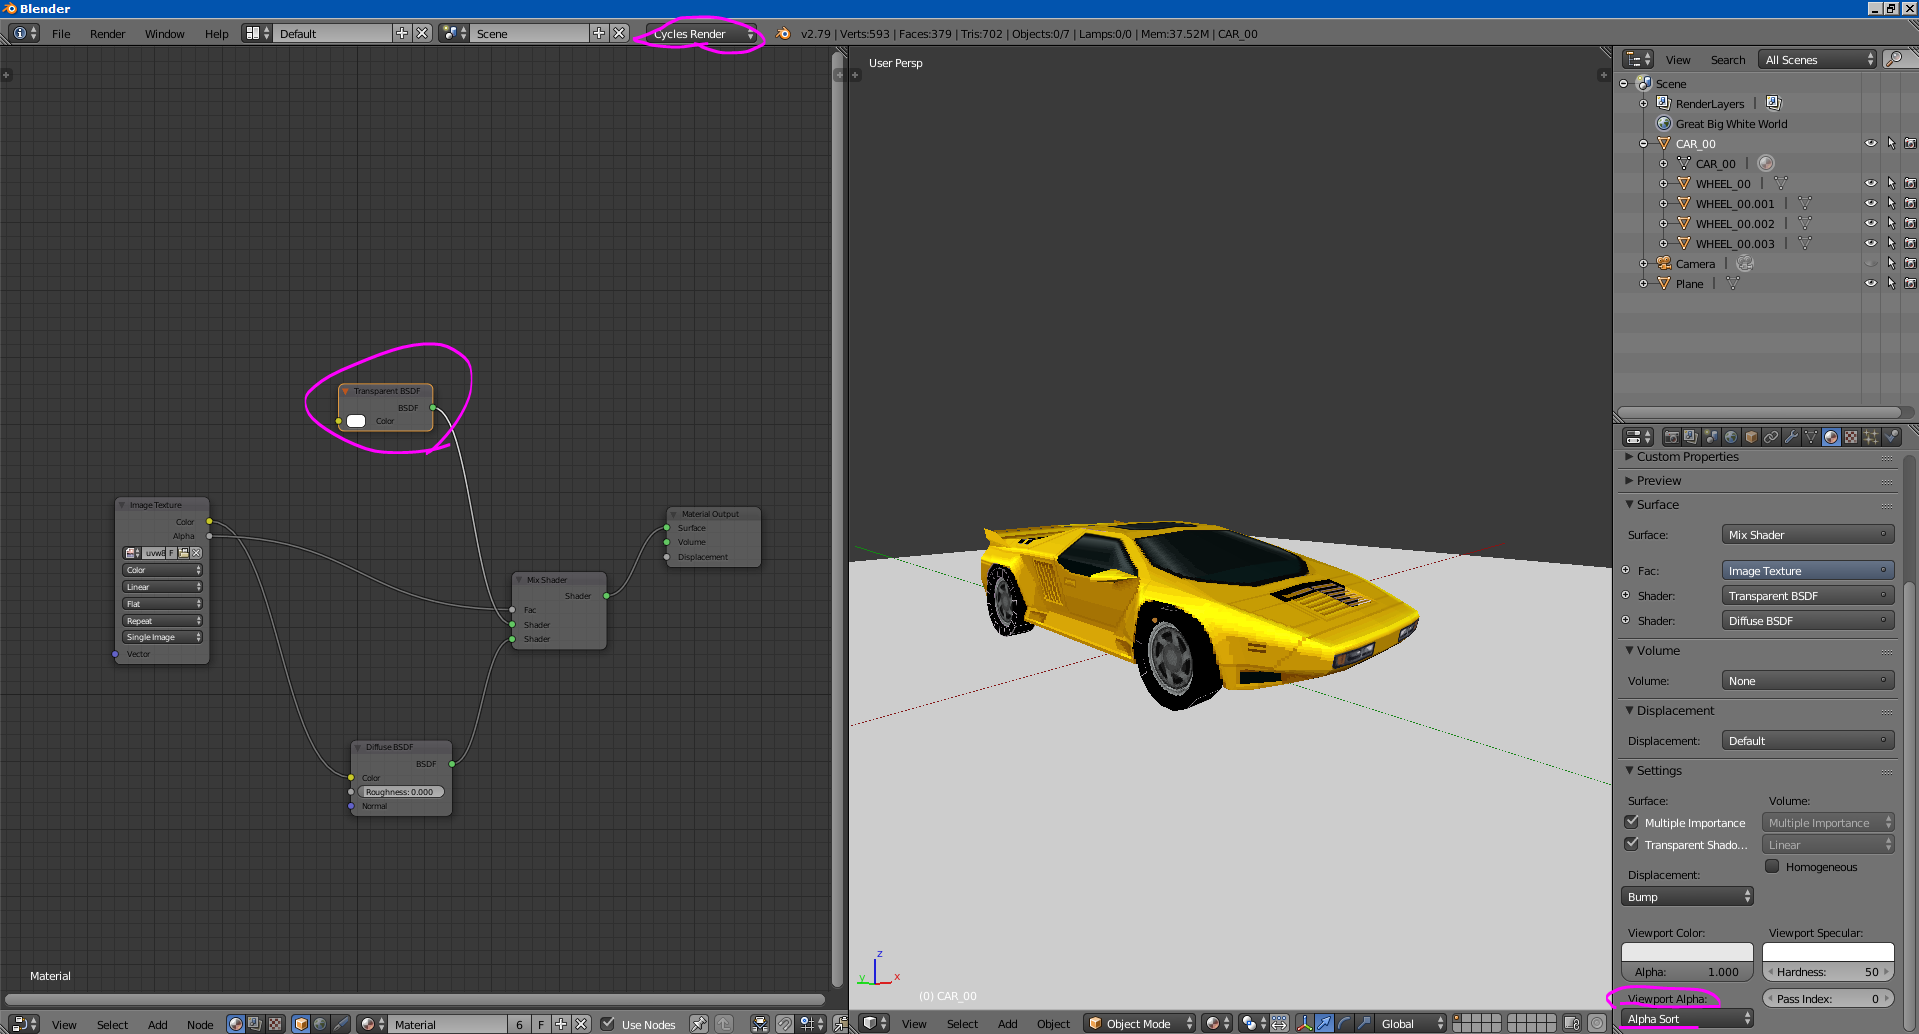Screen dimensions: 1919x1034
Task: Click the Transparent BSDF shader button
Action: (1807, 596)
